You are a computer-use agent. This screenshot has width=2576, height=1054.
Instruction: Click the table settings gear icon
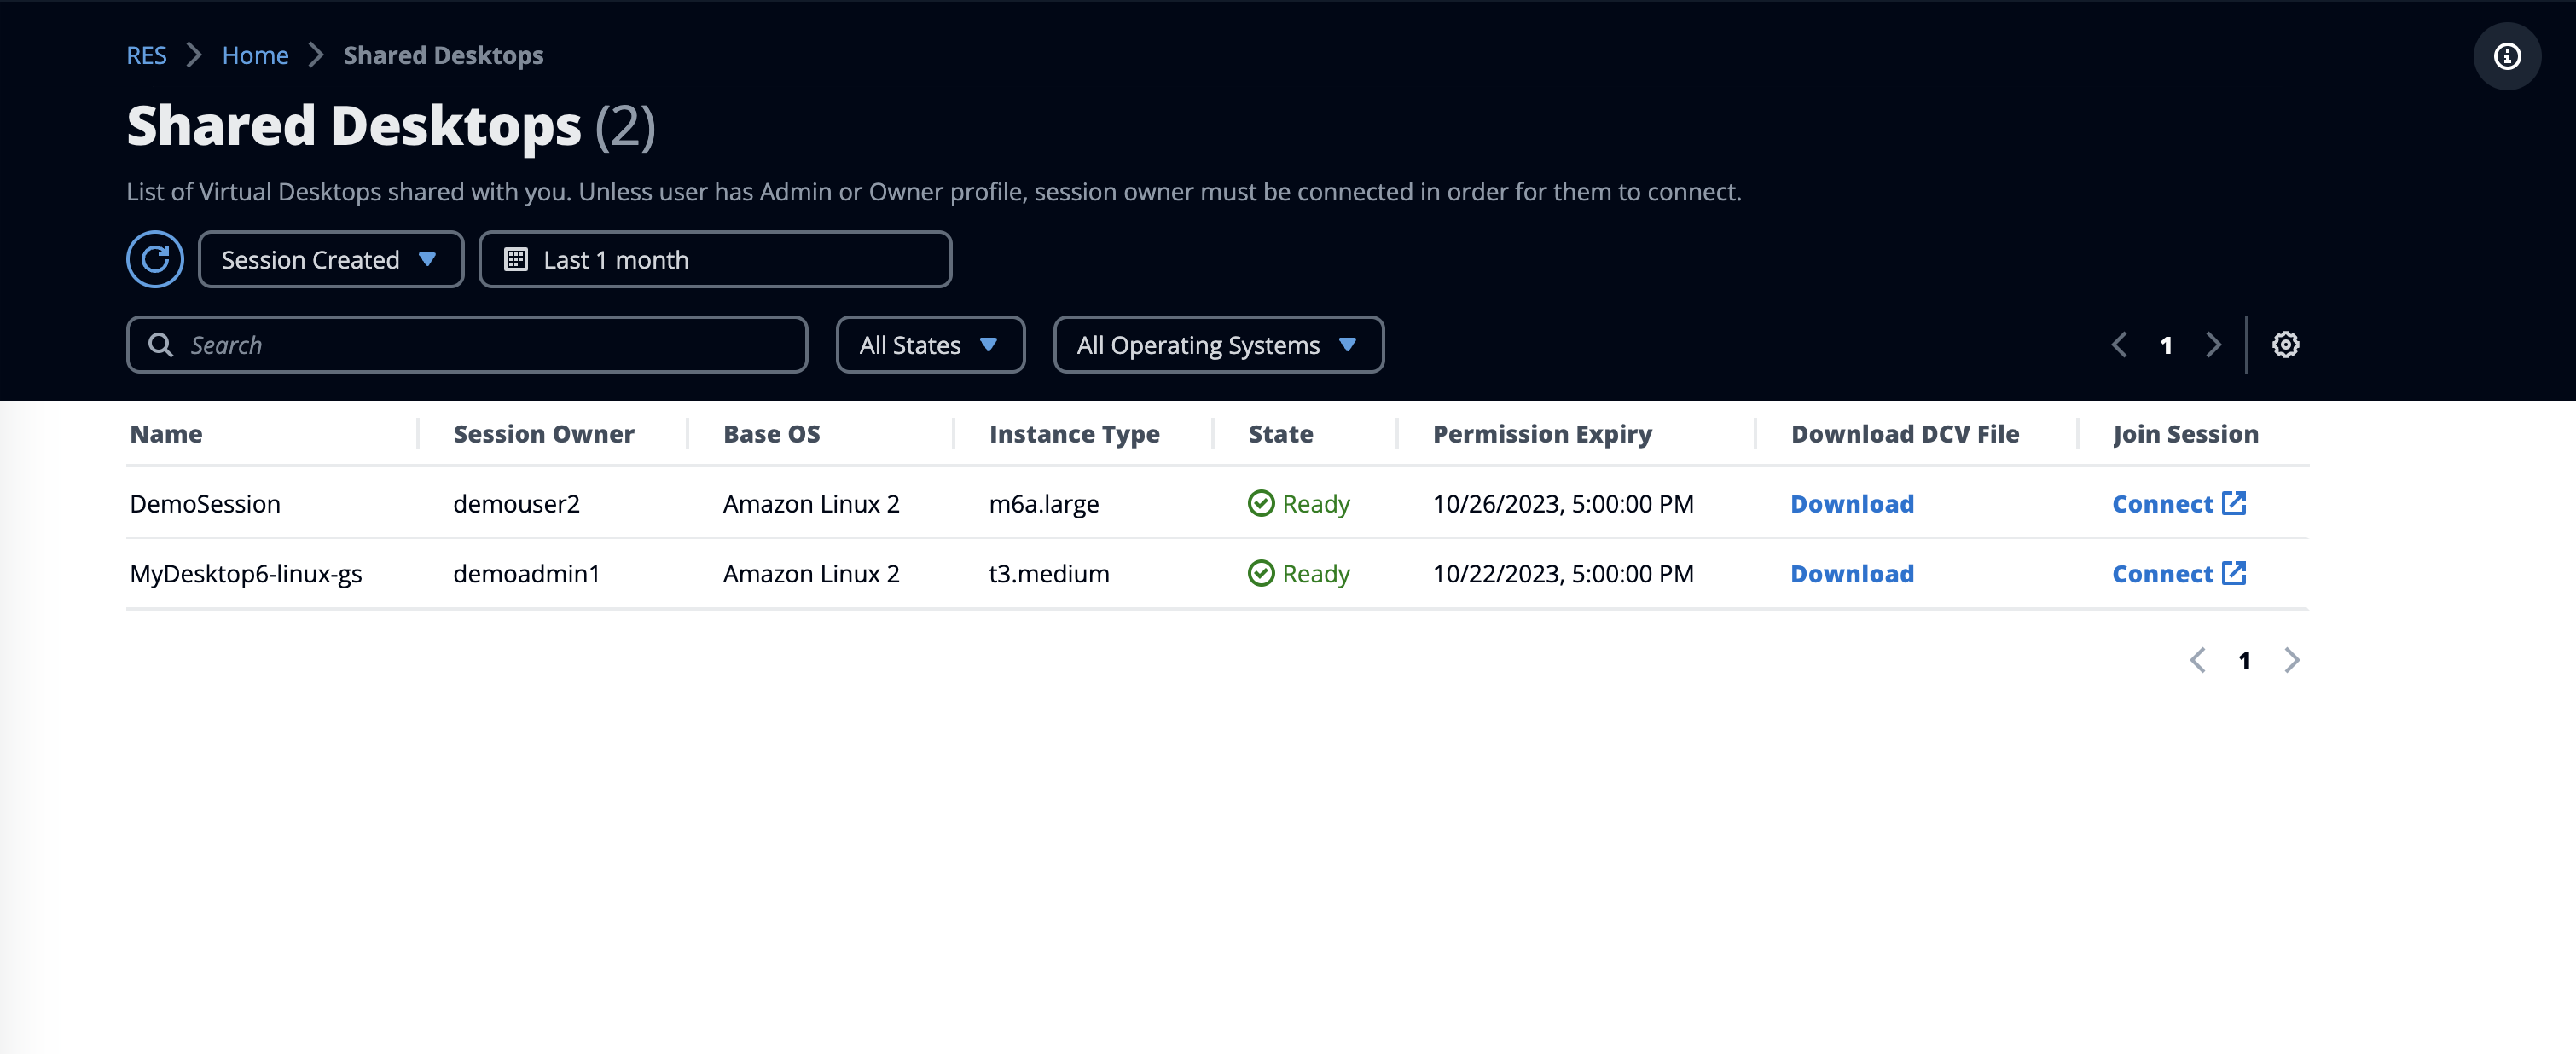click(x=2285, y=345)
